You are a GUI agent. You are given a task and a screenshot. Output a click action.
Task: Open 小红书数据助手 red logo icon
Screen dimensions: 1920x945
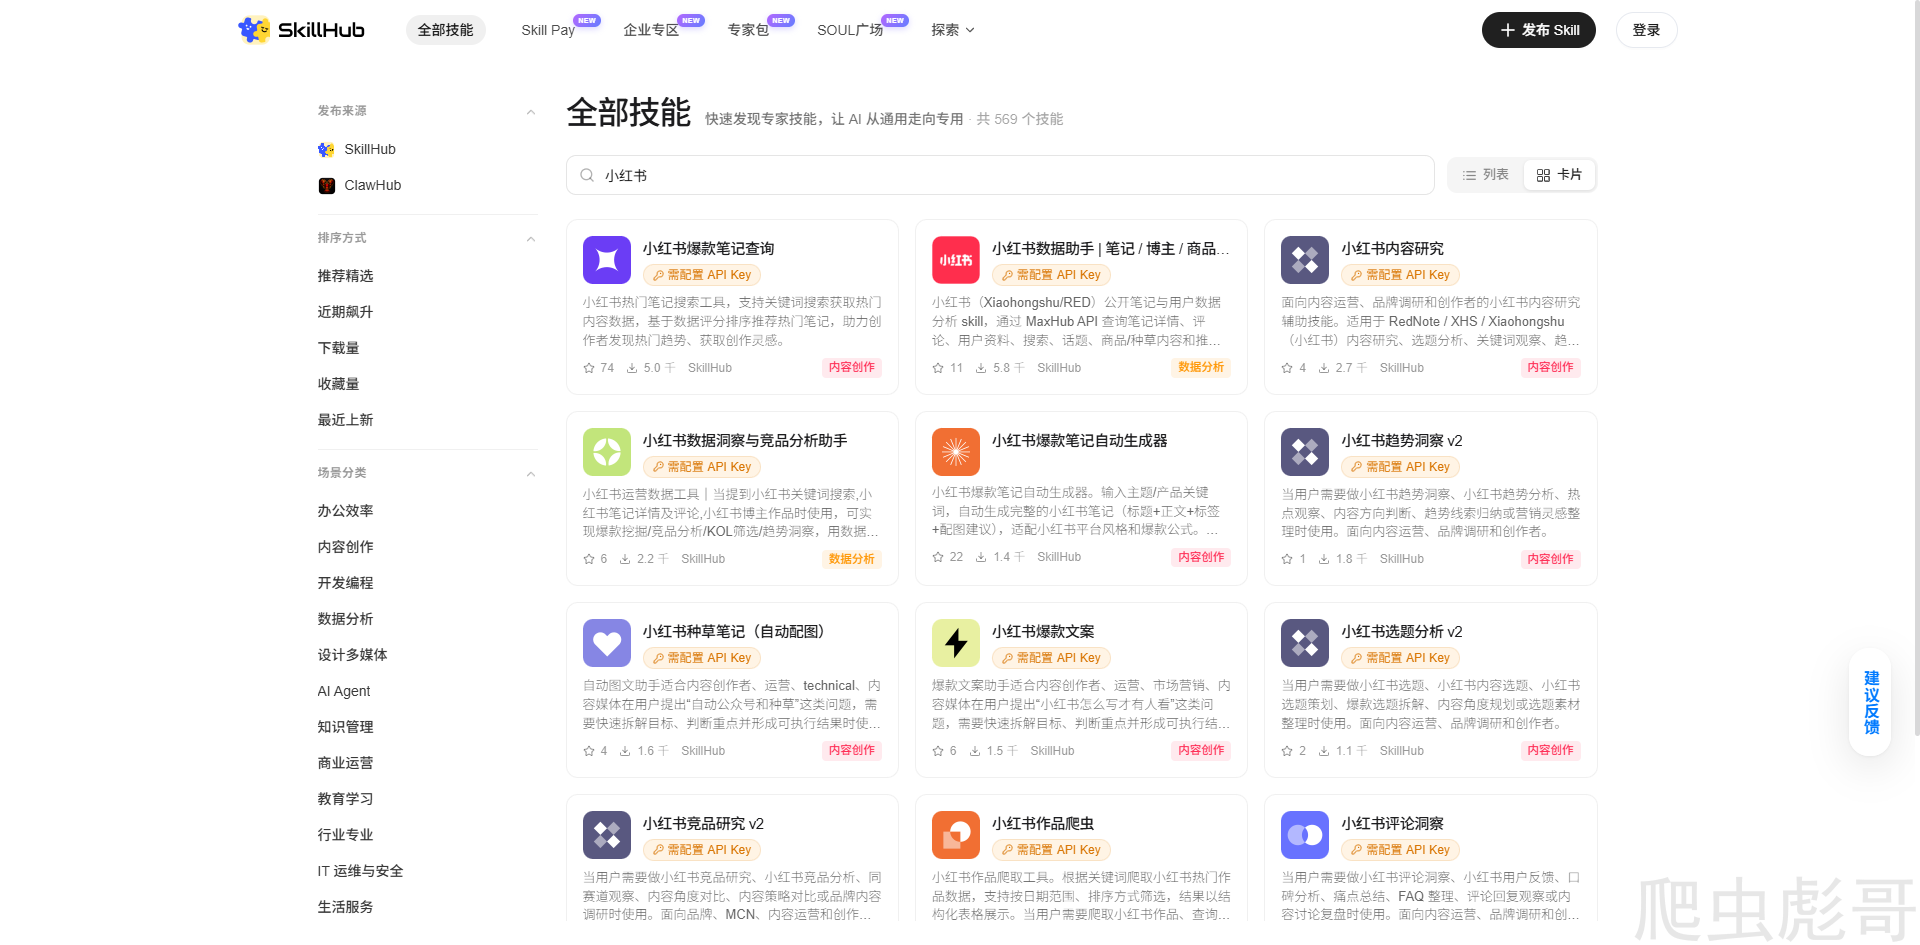click(x=956, y=260)
